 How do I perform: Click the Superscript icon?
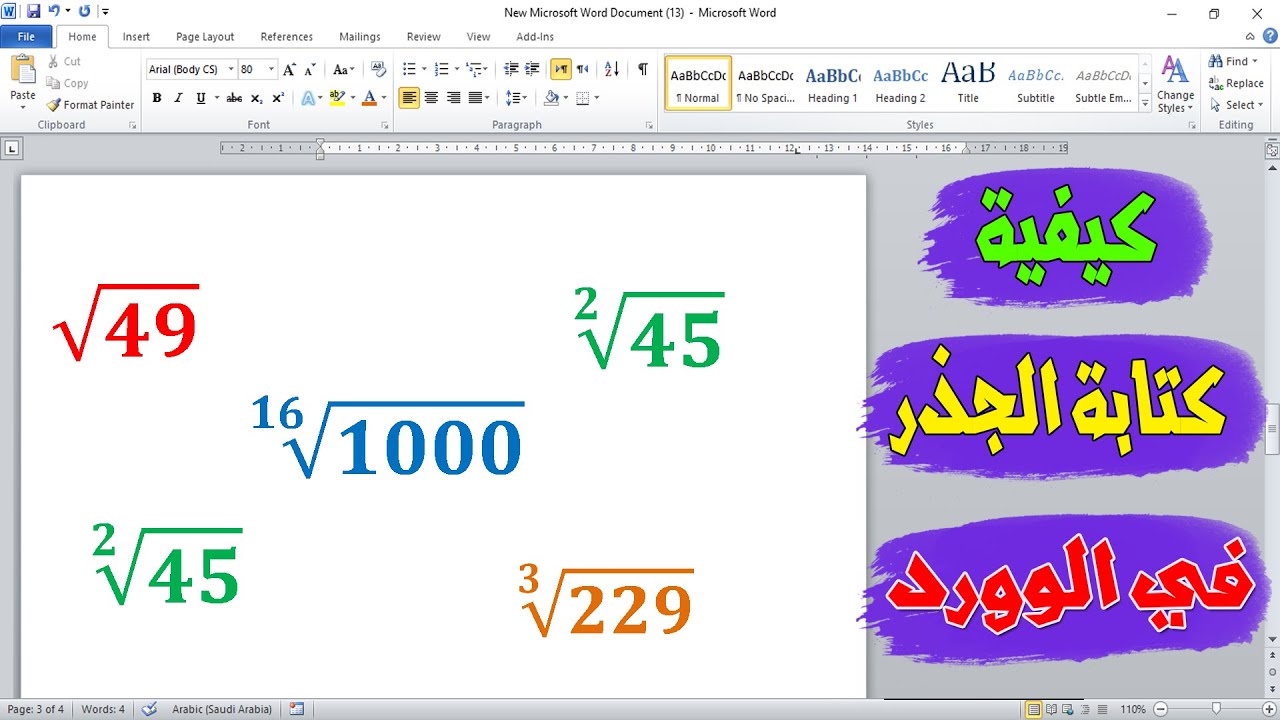click(x=278, y=98)
